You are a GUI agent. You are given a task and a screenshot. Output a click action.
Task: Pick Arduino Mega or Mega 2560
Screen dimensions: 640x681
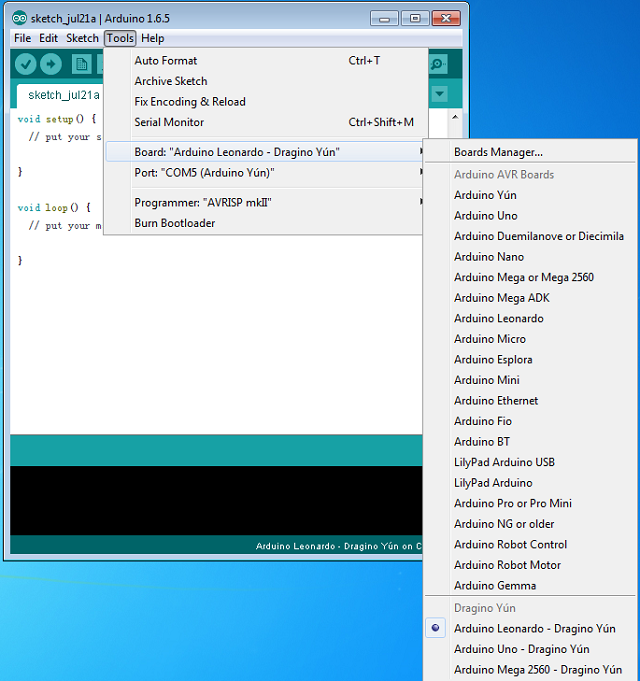coord(530,277)
